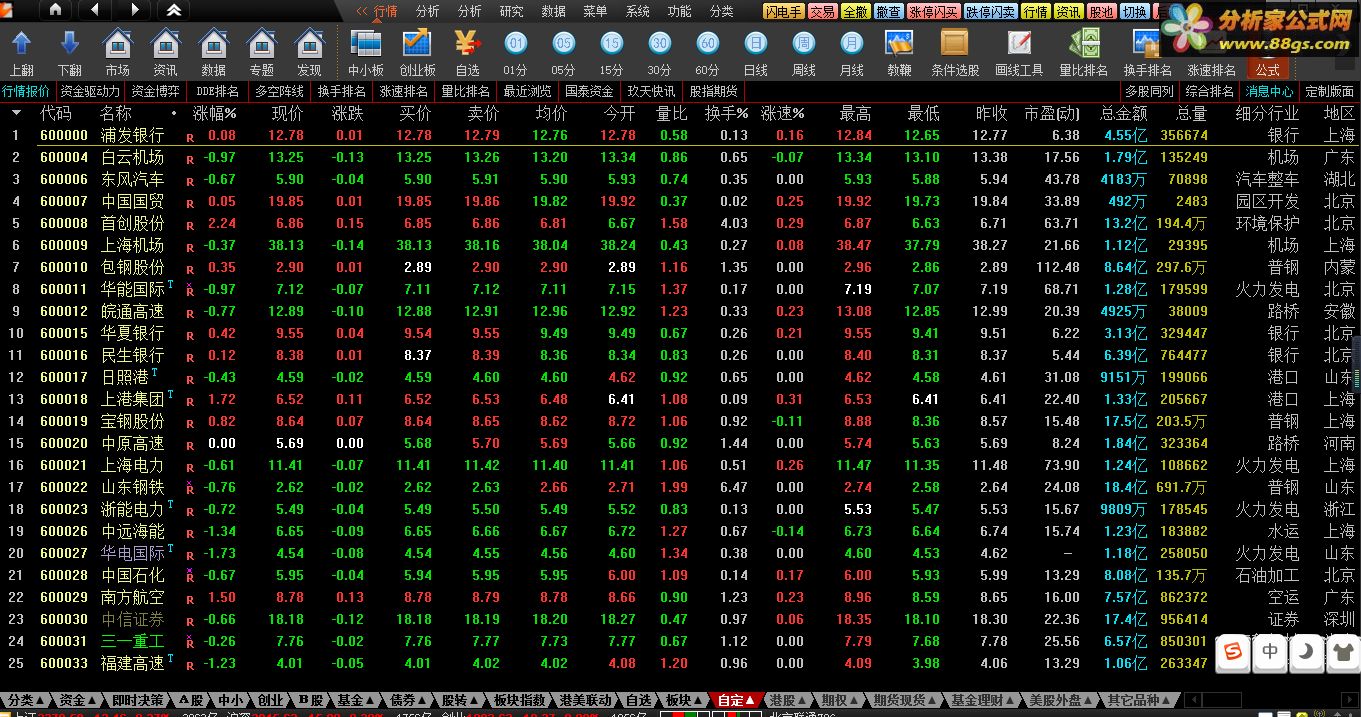Switch to the 30分 minute chart

point(659,44)
